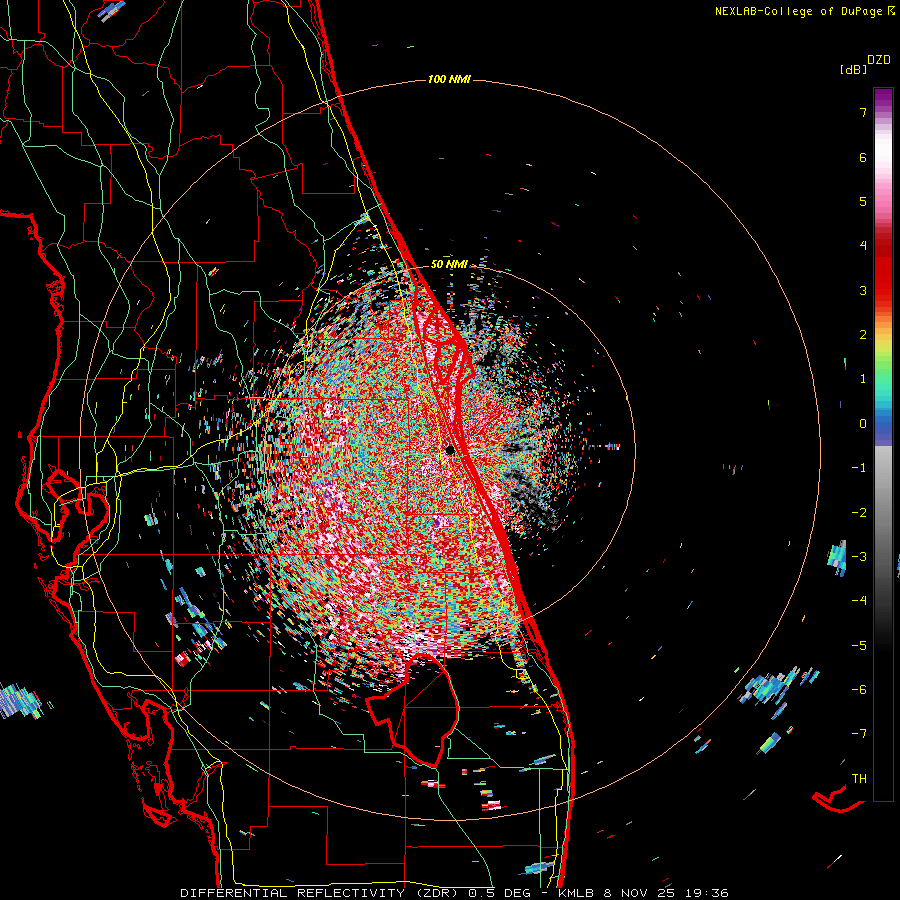Click the [dB] unit label
900x900 pixels.
[854, 69]
